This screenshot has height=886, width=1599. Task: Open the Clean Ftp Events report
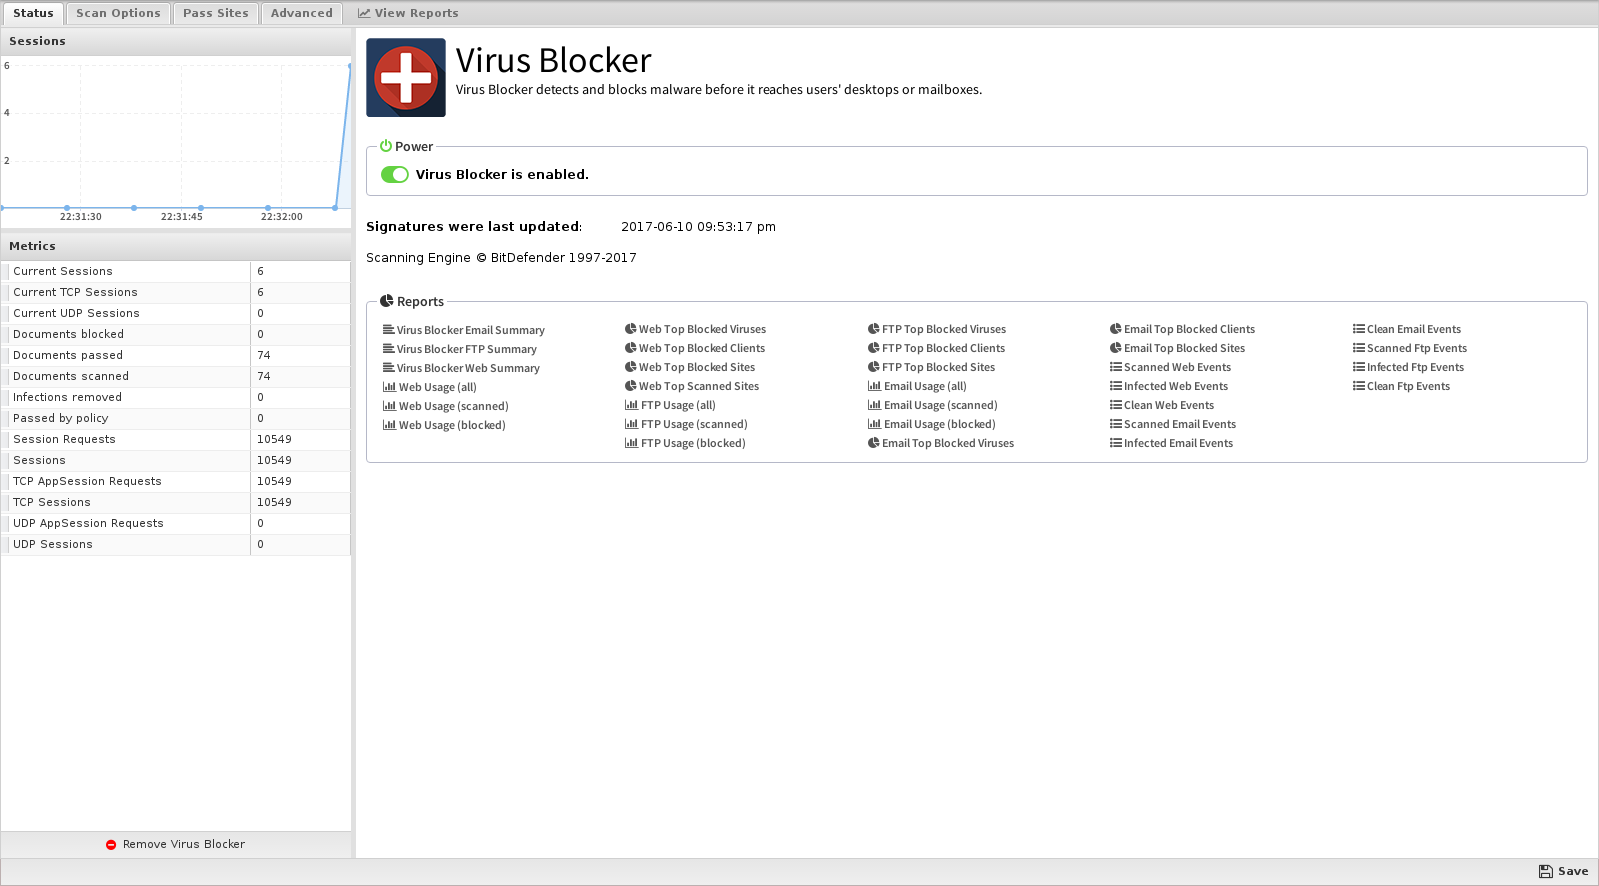point(1402,386)
